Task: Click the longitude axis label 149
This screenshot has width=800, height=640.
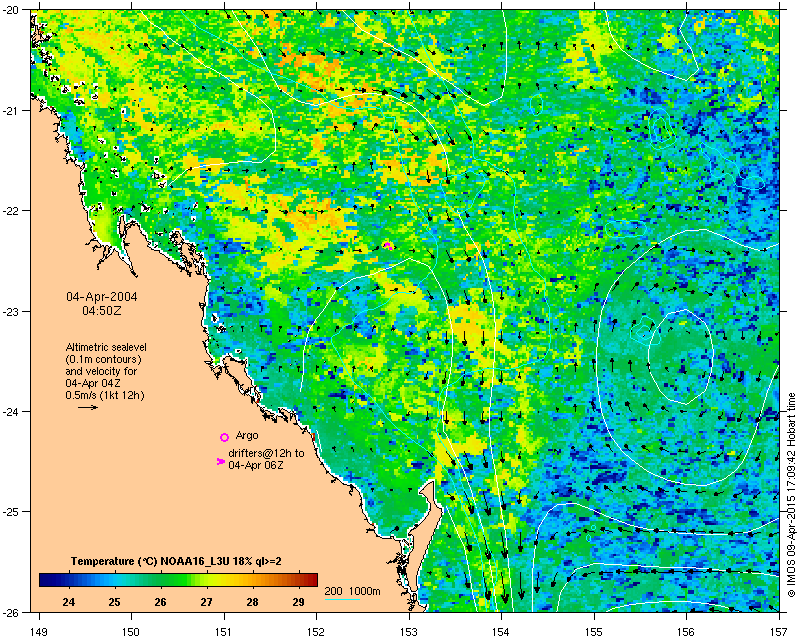Action: point(39,632)
